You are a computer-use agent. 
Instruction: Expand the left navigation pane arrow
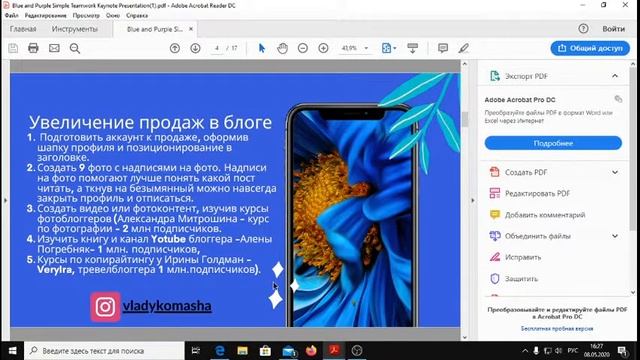tap(5, 200)
